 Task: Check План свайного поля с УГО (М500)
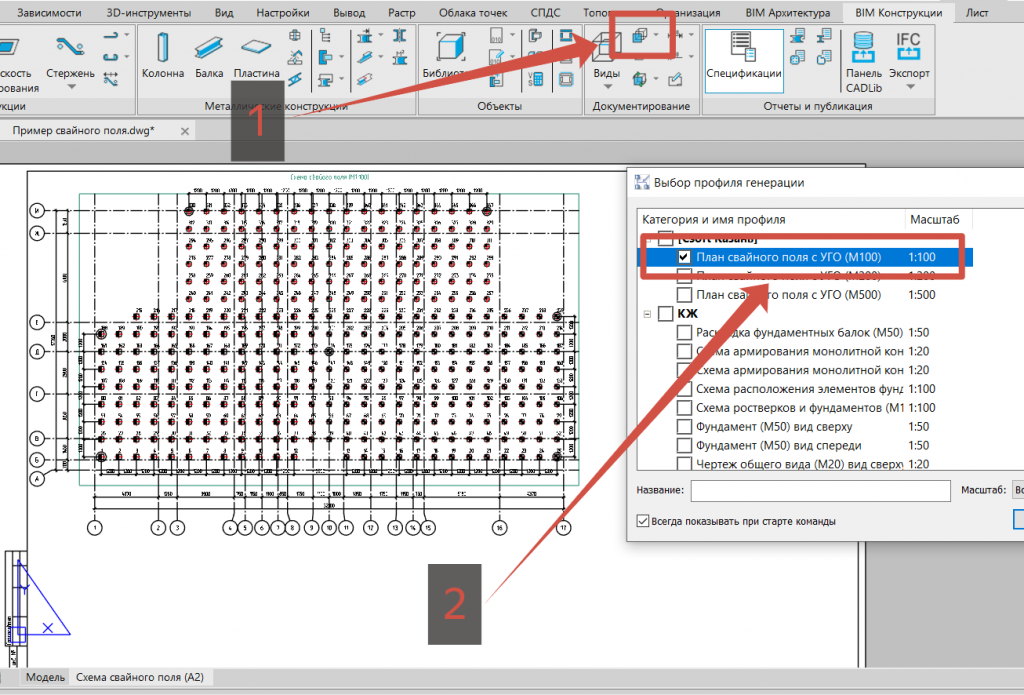pyautogui.click(x=684, y=295)
